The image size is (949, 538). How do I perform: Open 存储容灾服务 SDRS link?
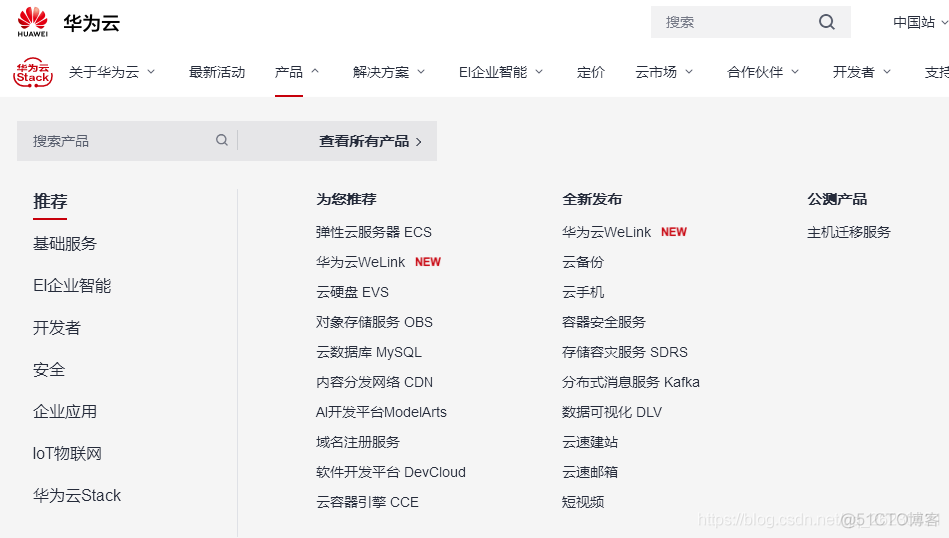point(625,352)
